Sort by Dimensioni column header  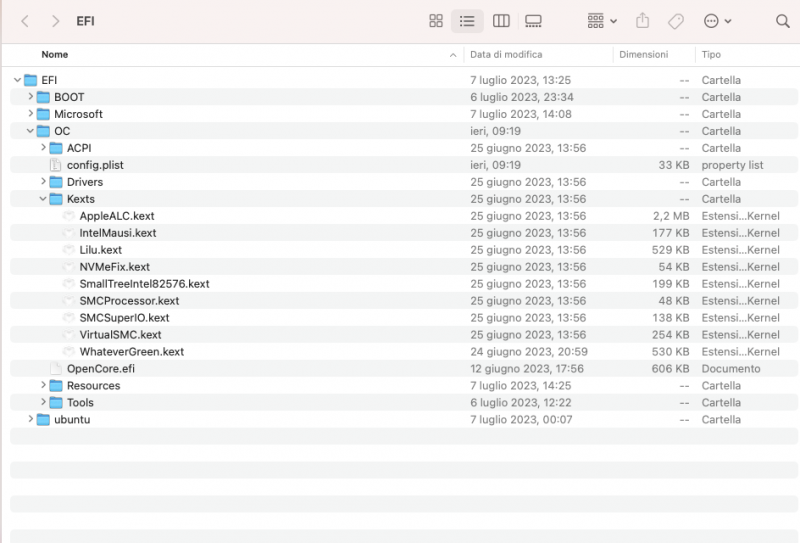pos(643,55)
